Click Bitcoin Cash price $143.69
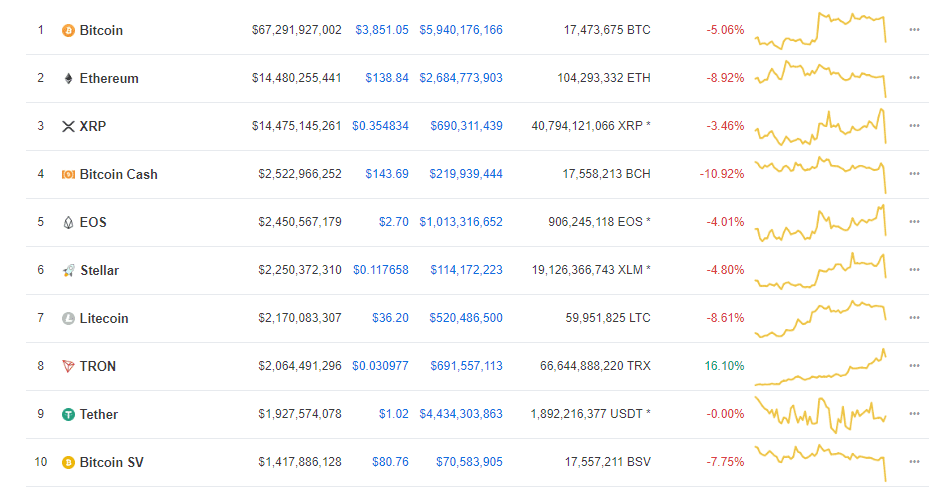 (387, 174)
